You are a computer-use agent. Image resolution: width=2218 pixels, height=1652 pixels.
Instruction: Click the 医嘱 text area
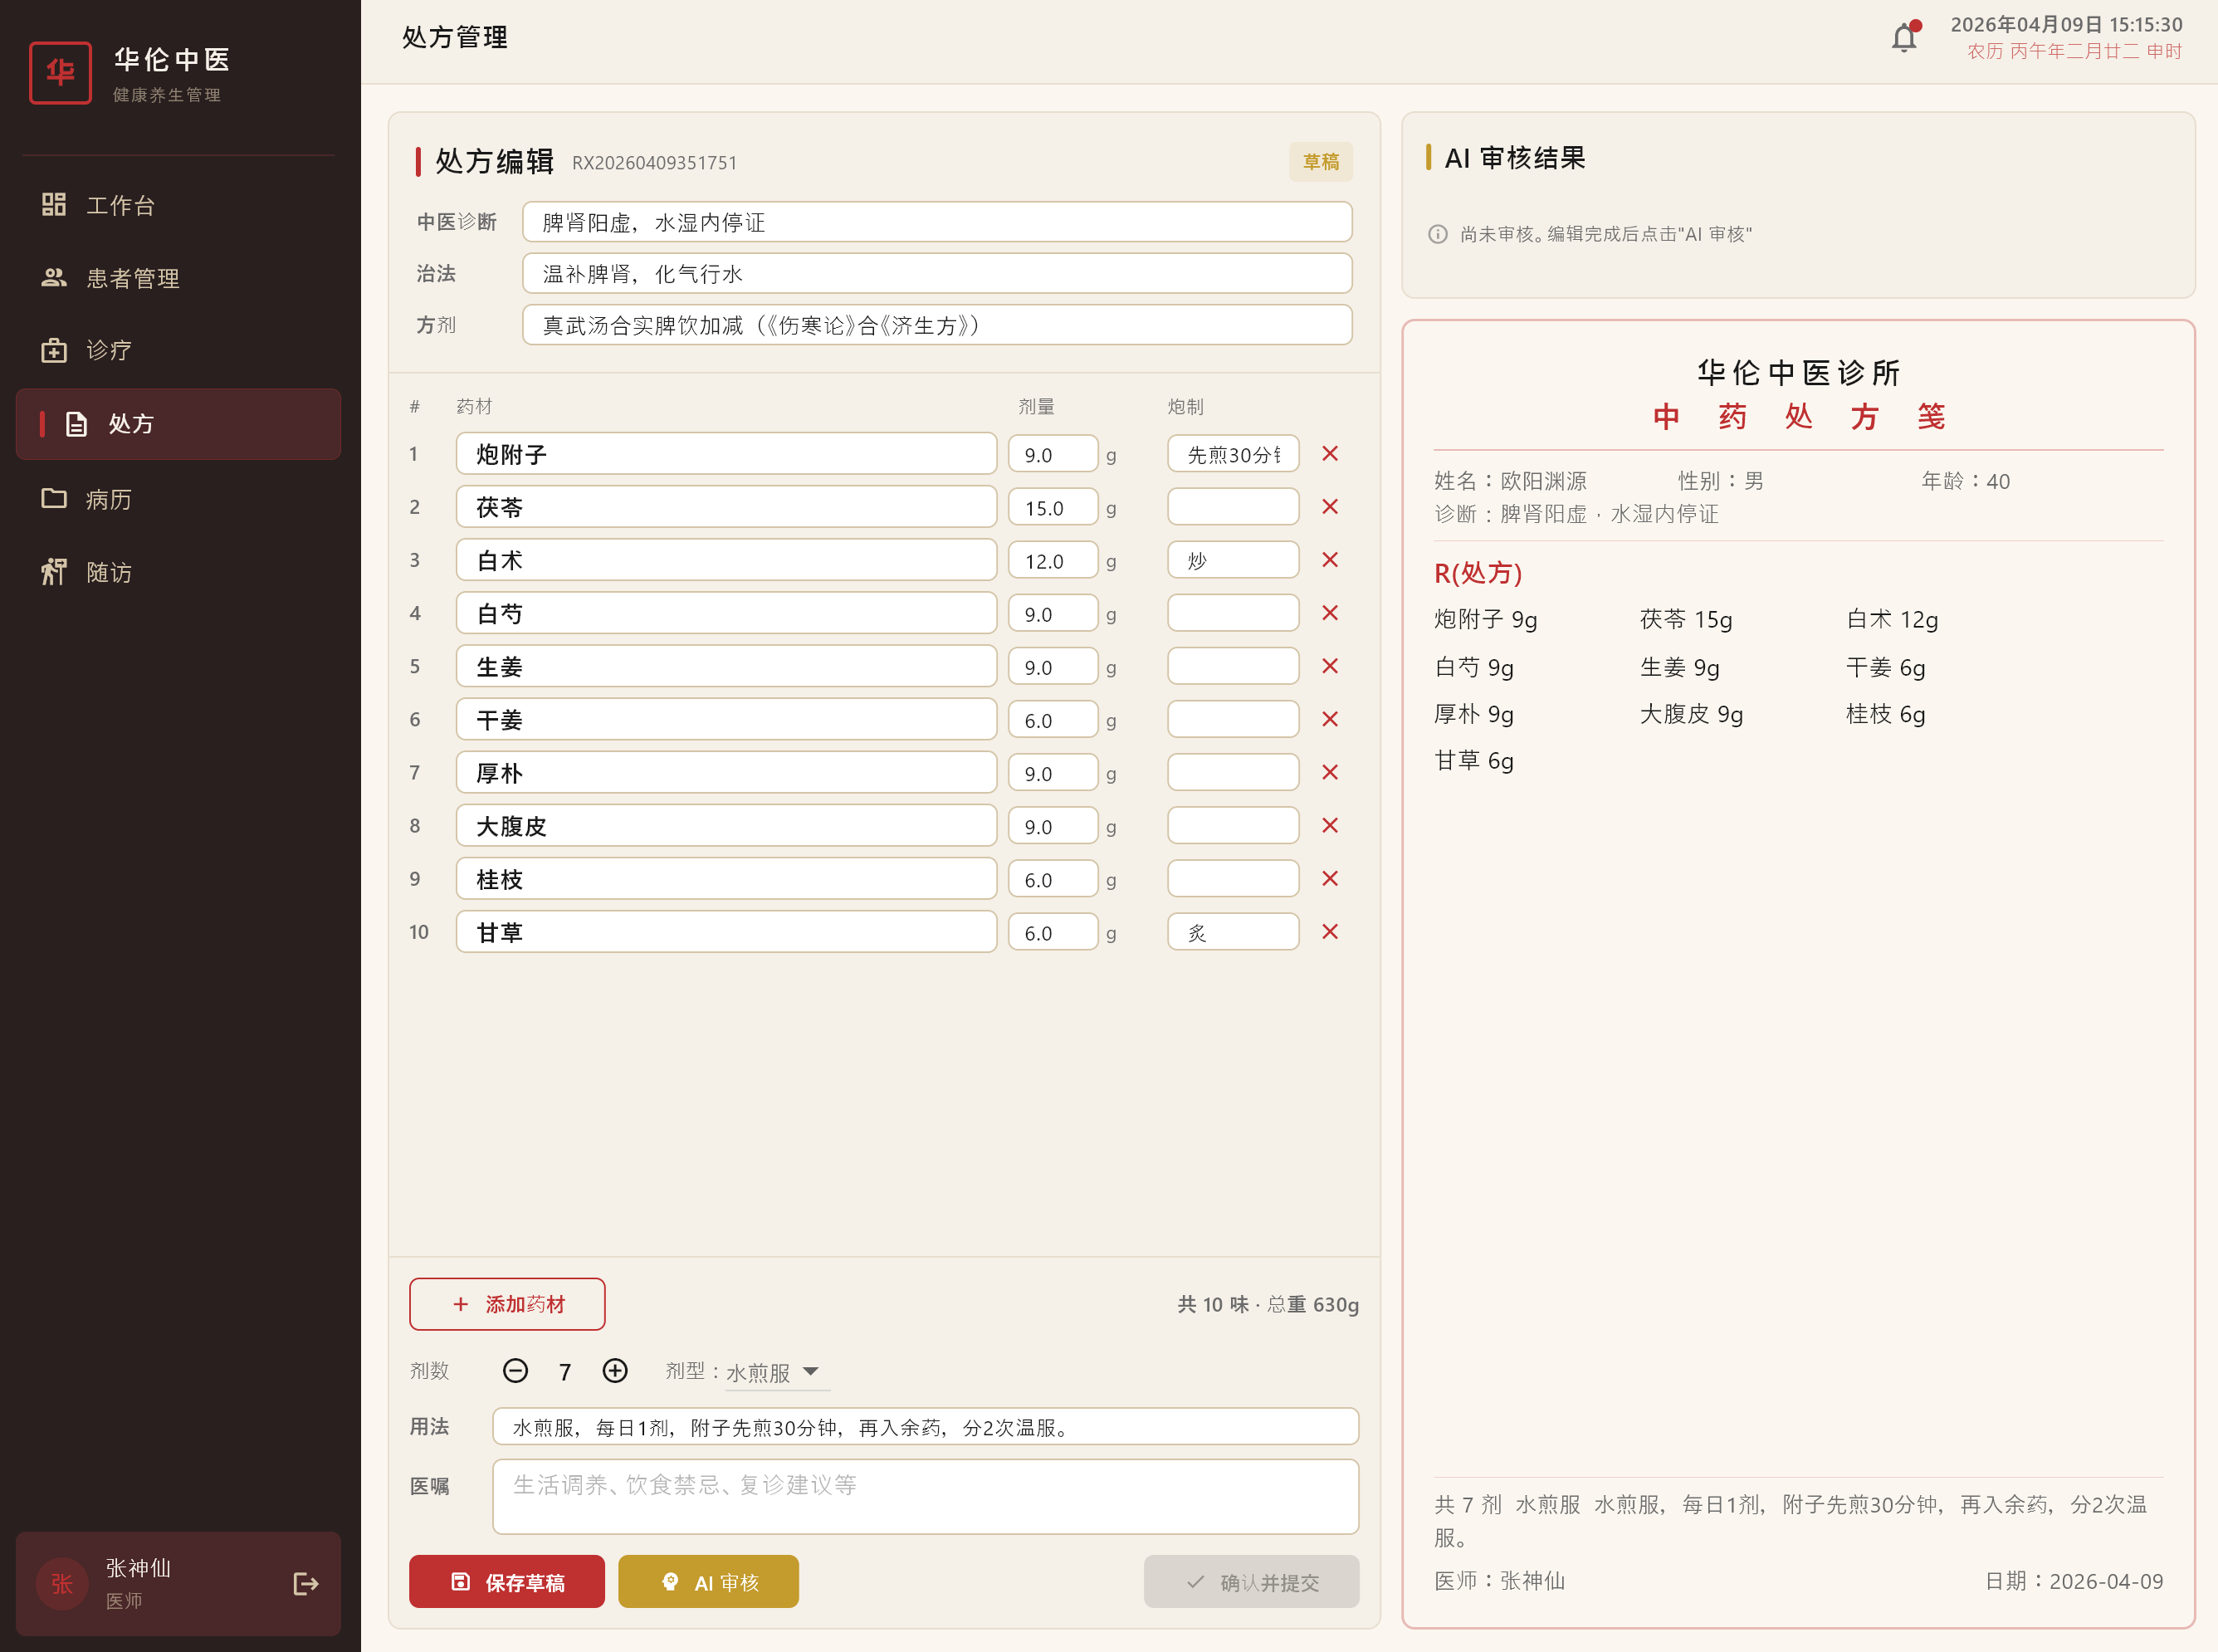[x=924, y=1496]
